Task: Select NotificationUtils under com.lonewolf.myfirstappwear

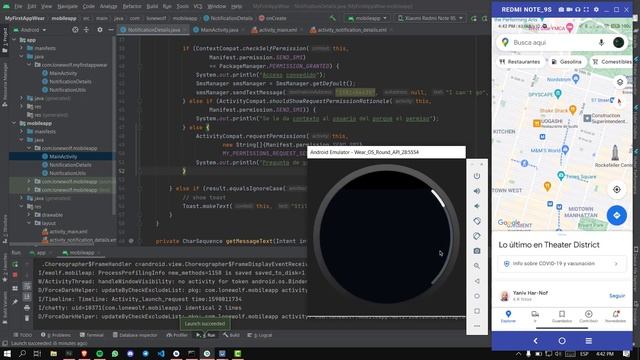Action: tap(67, 90)
